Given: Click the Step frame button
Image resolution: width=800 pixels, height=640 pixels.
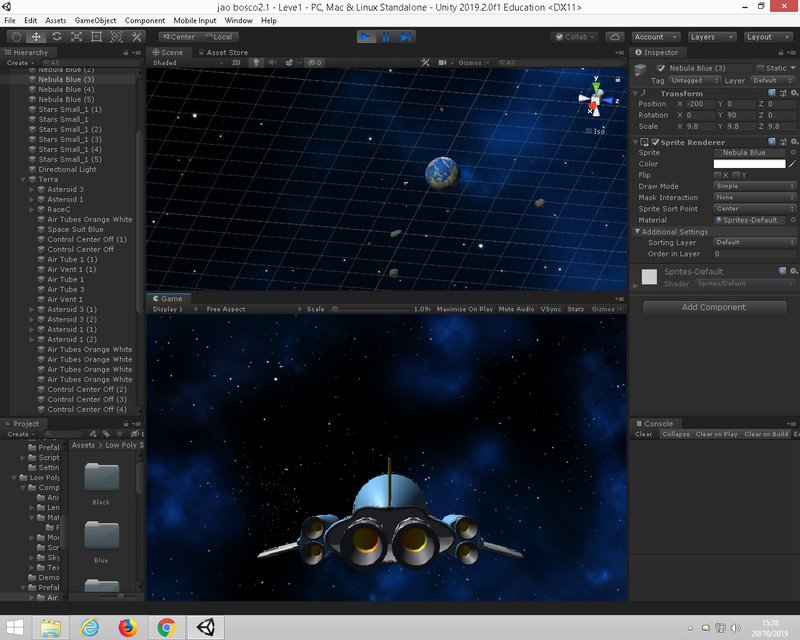Looking at the screenshot, I should (x=406, y=37).
